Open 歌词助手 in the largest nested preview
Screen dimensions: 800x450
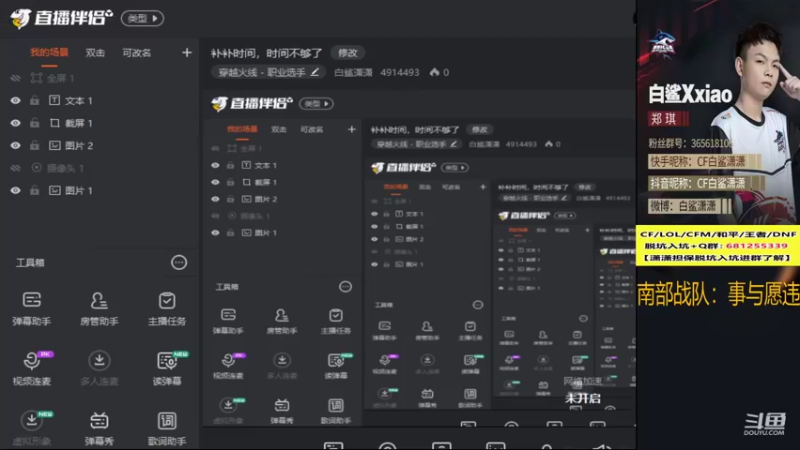pyautogui.click(x=336, y=411)
